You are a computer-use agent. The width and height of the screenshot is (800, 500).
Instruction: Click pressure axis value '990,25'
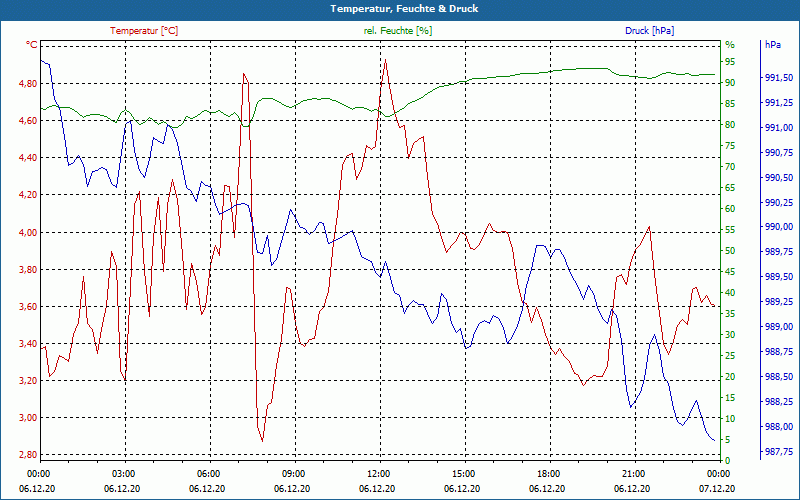779,203
